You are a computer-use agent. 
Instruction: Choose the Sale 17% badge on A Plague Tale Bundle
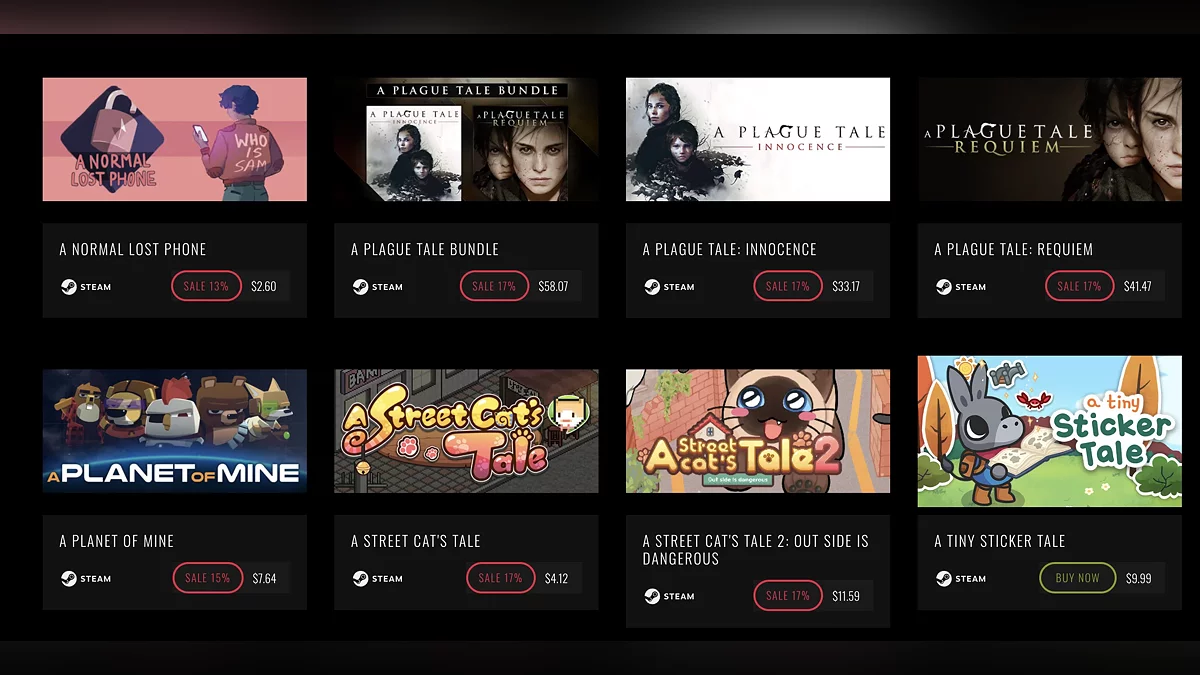494,286
